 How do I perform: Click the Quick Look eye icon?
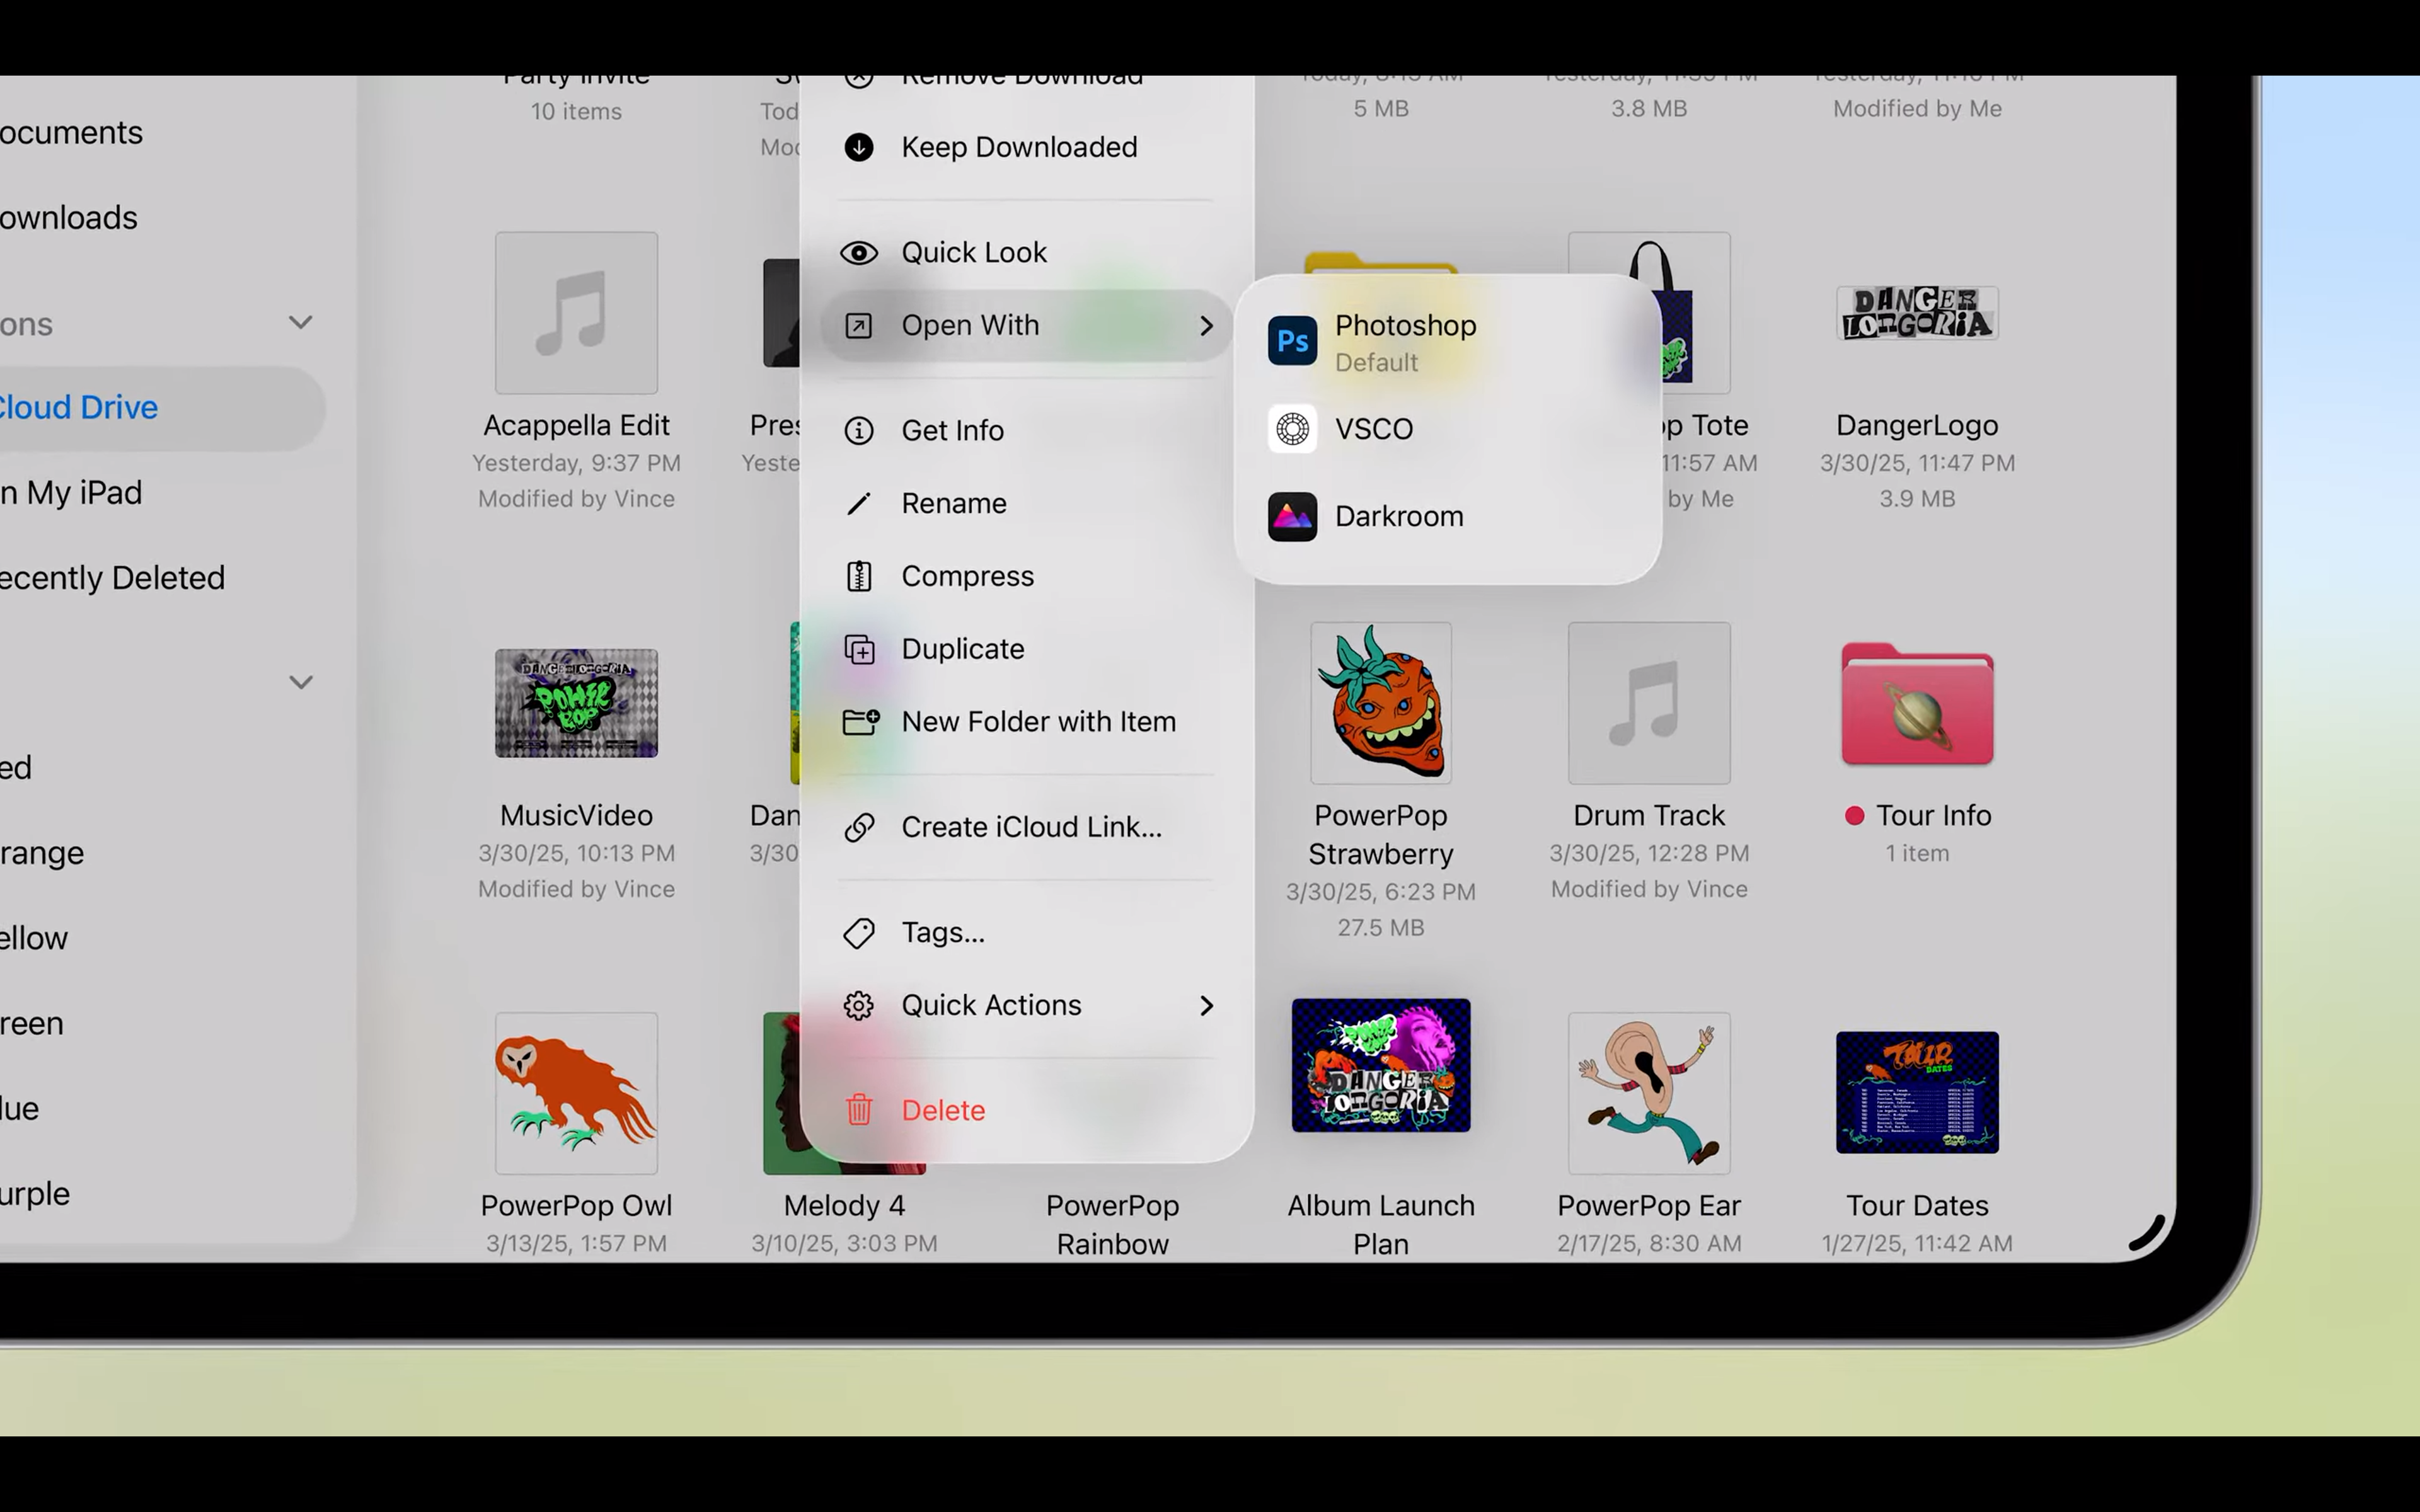pyautogui.click(x=858, y=253)
